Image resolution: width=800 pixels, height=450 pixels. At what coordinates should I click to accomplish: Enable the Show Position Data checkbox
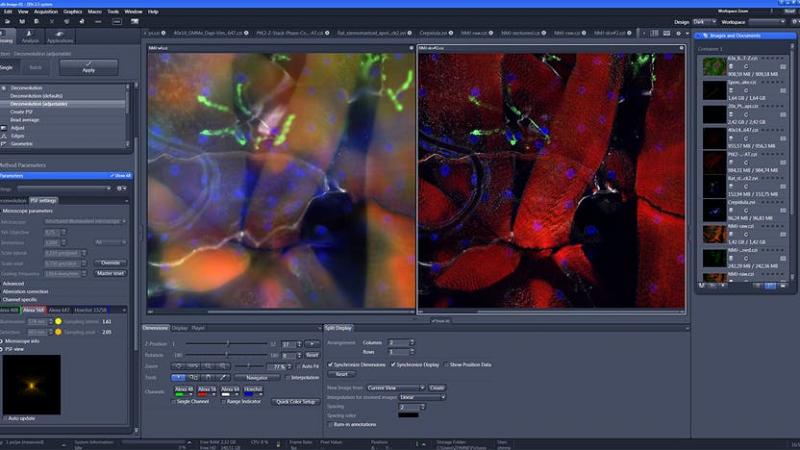coord(446,365)
